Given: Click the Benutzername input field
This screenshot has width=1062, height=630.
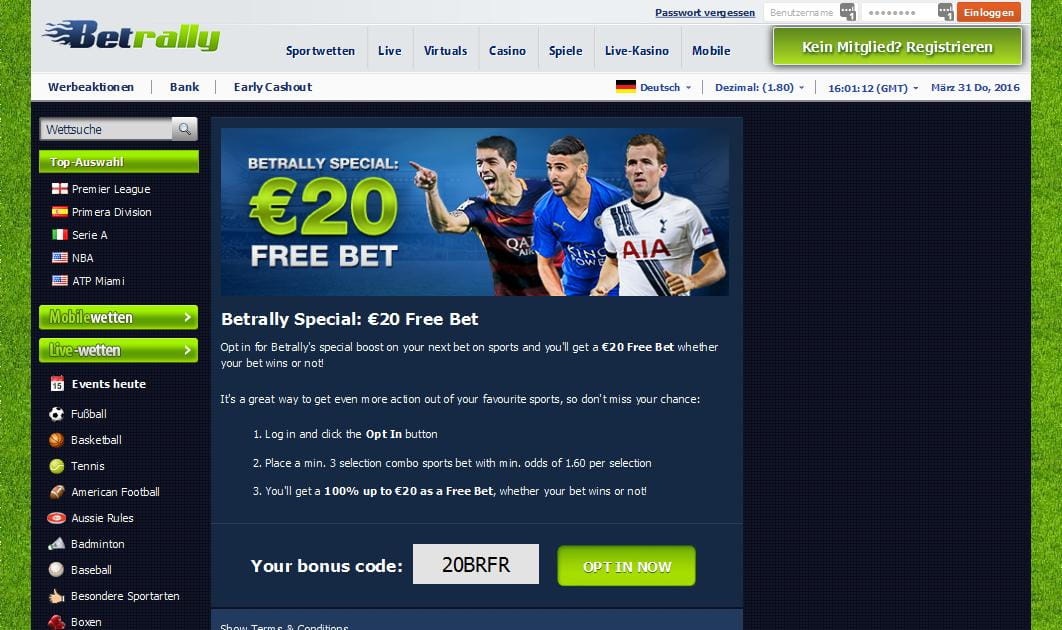Looking at the screenshot, I should 802,12.
